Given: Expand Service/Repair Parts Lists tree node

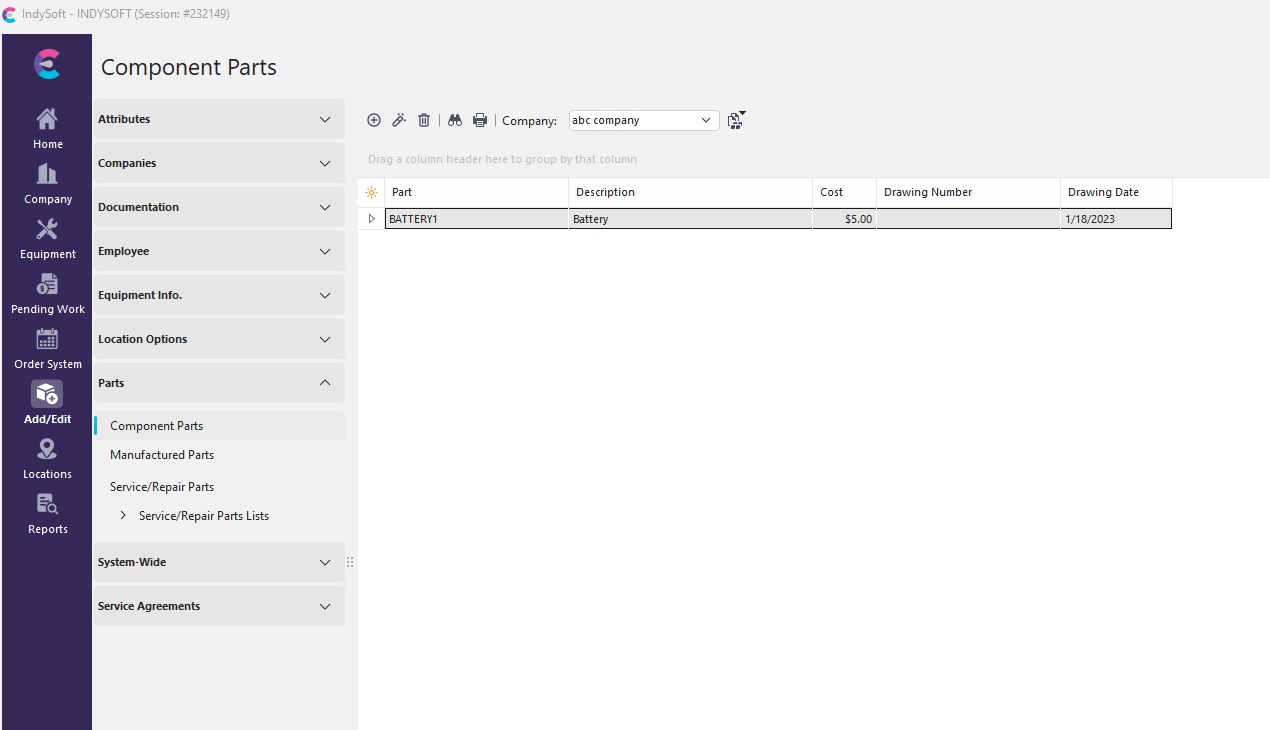Looking at the screenshot, I should [x=123, y=516].
